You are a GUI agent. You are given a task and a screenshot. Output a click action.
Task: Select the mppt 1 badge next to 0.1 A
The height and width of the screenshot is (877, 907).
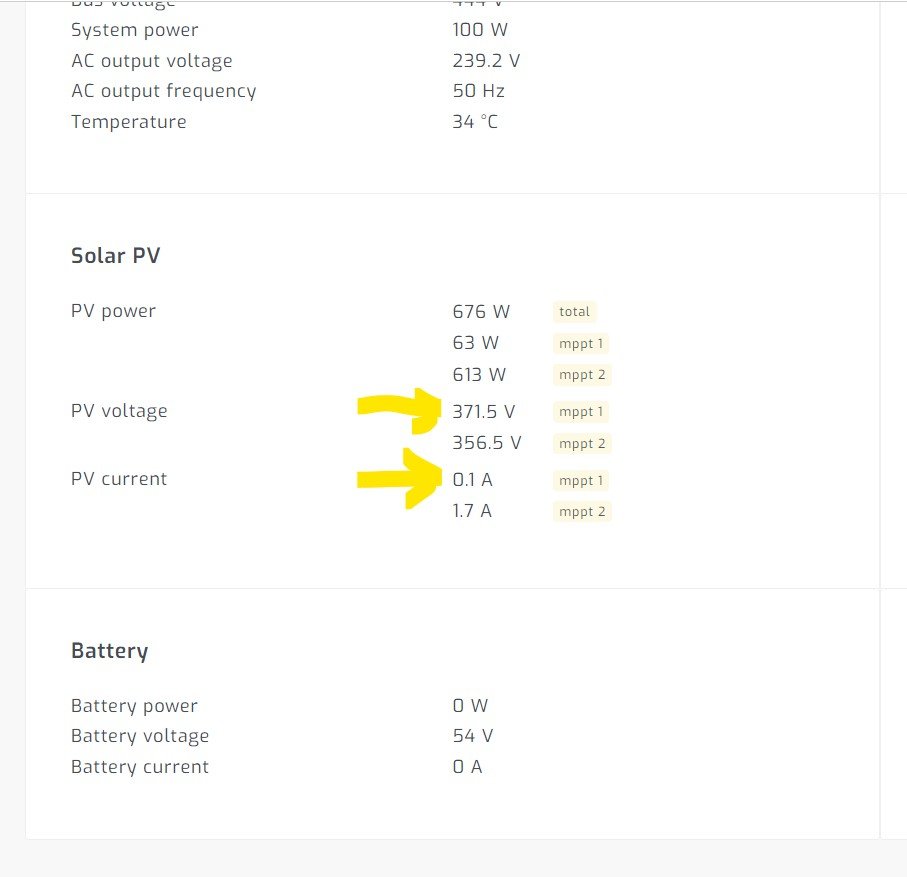[x=581, y=481]
